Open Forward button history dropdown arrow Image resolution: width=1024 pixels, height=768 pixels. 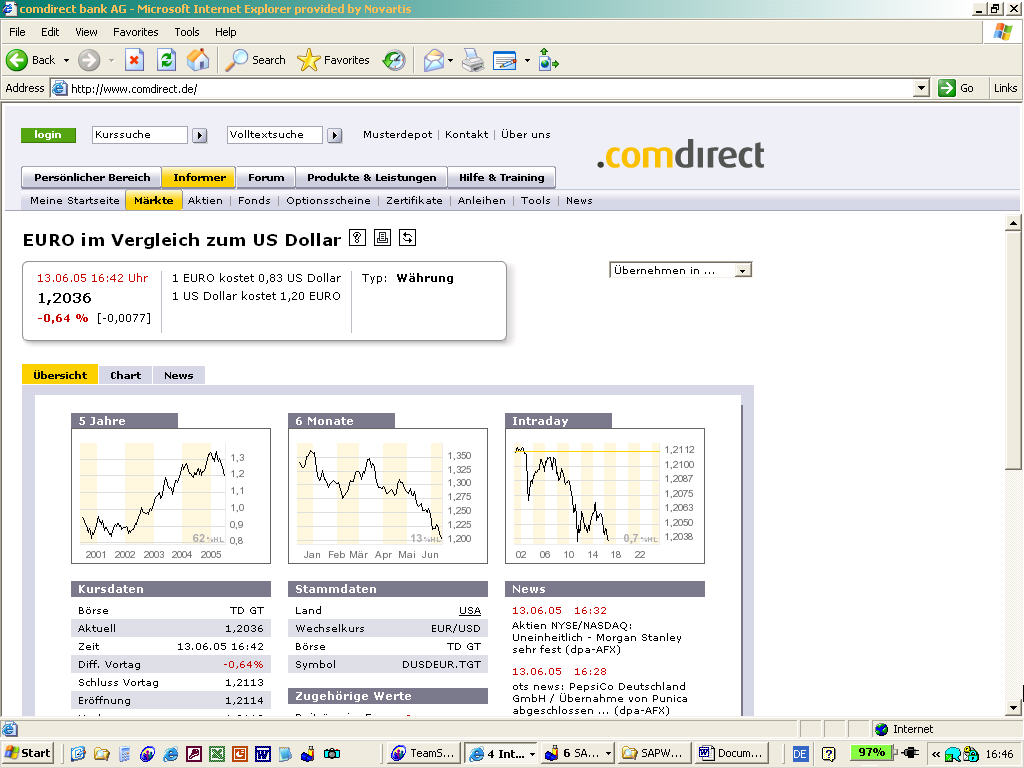coord(111,60)
